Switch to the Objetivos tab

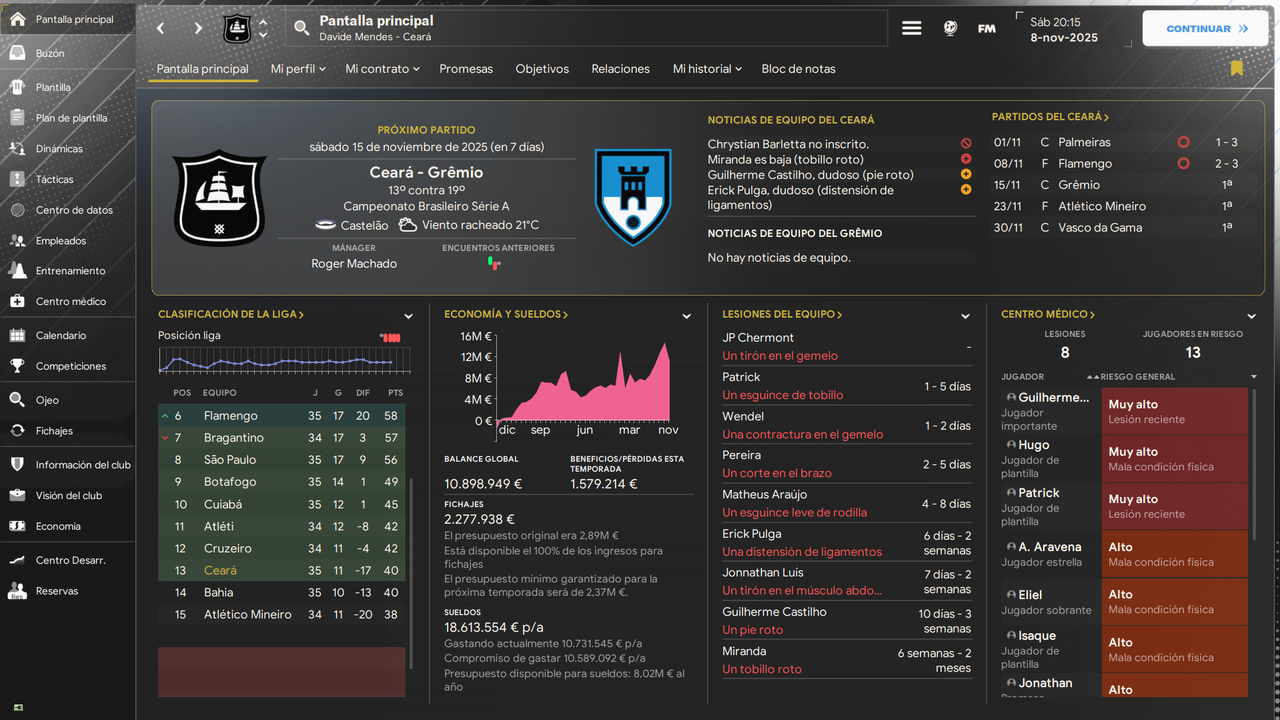542,69
